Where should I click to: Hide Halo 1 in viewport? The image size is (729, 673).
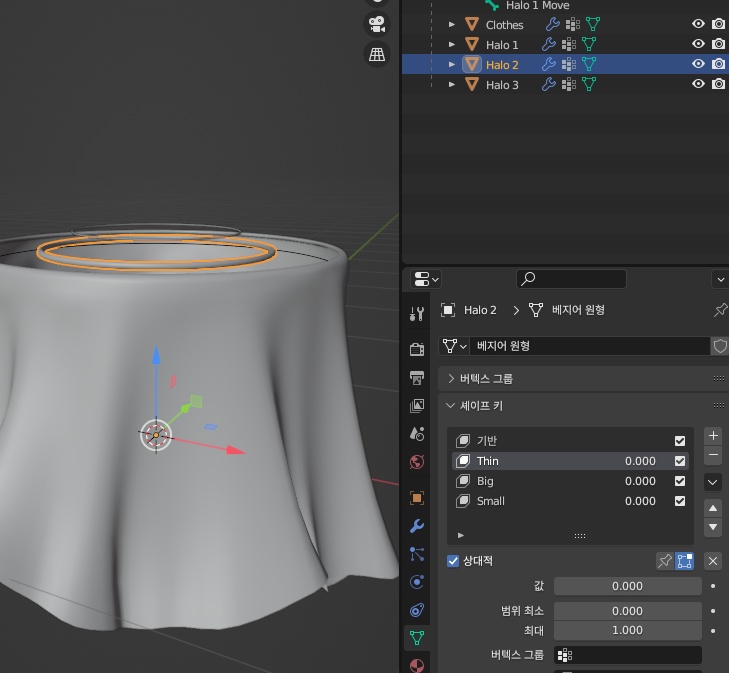698,44
